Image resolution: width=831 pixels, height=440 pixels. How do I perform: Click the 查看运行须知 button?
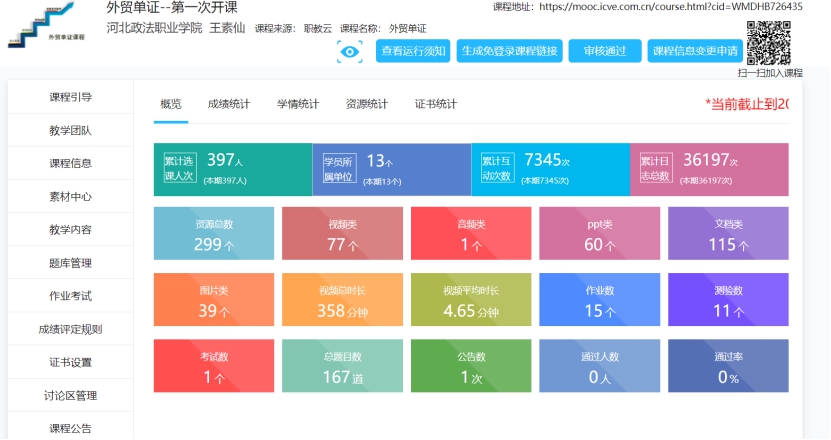(413, 51)
